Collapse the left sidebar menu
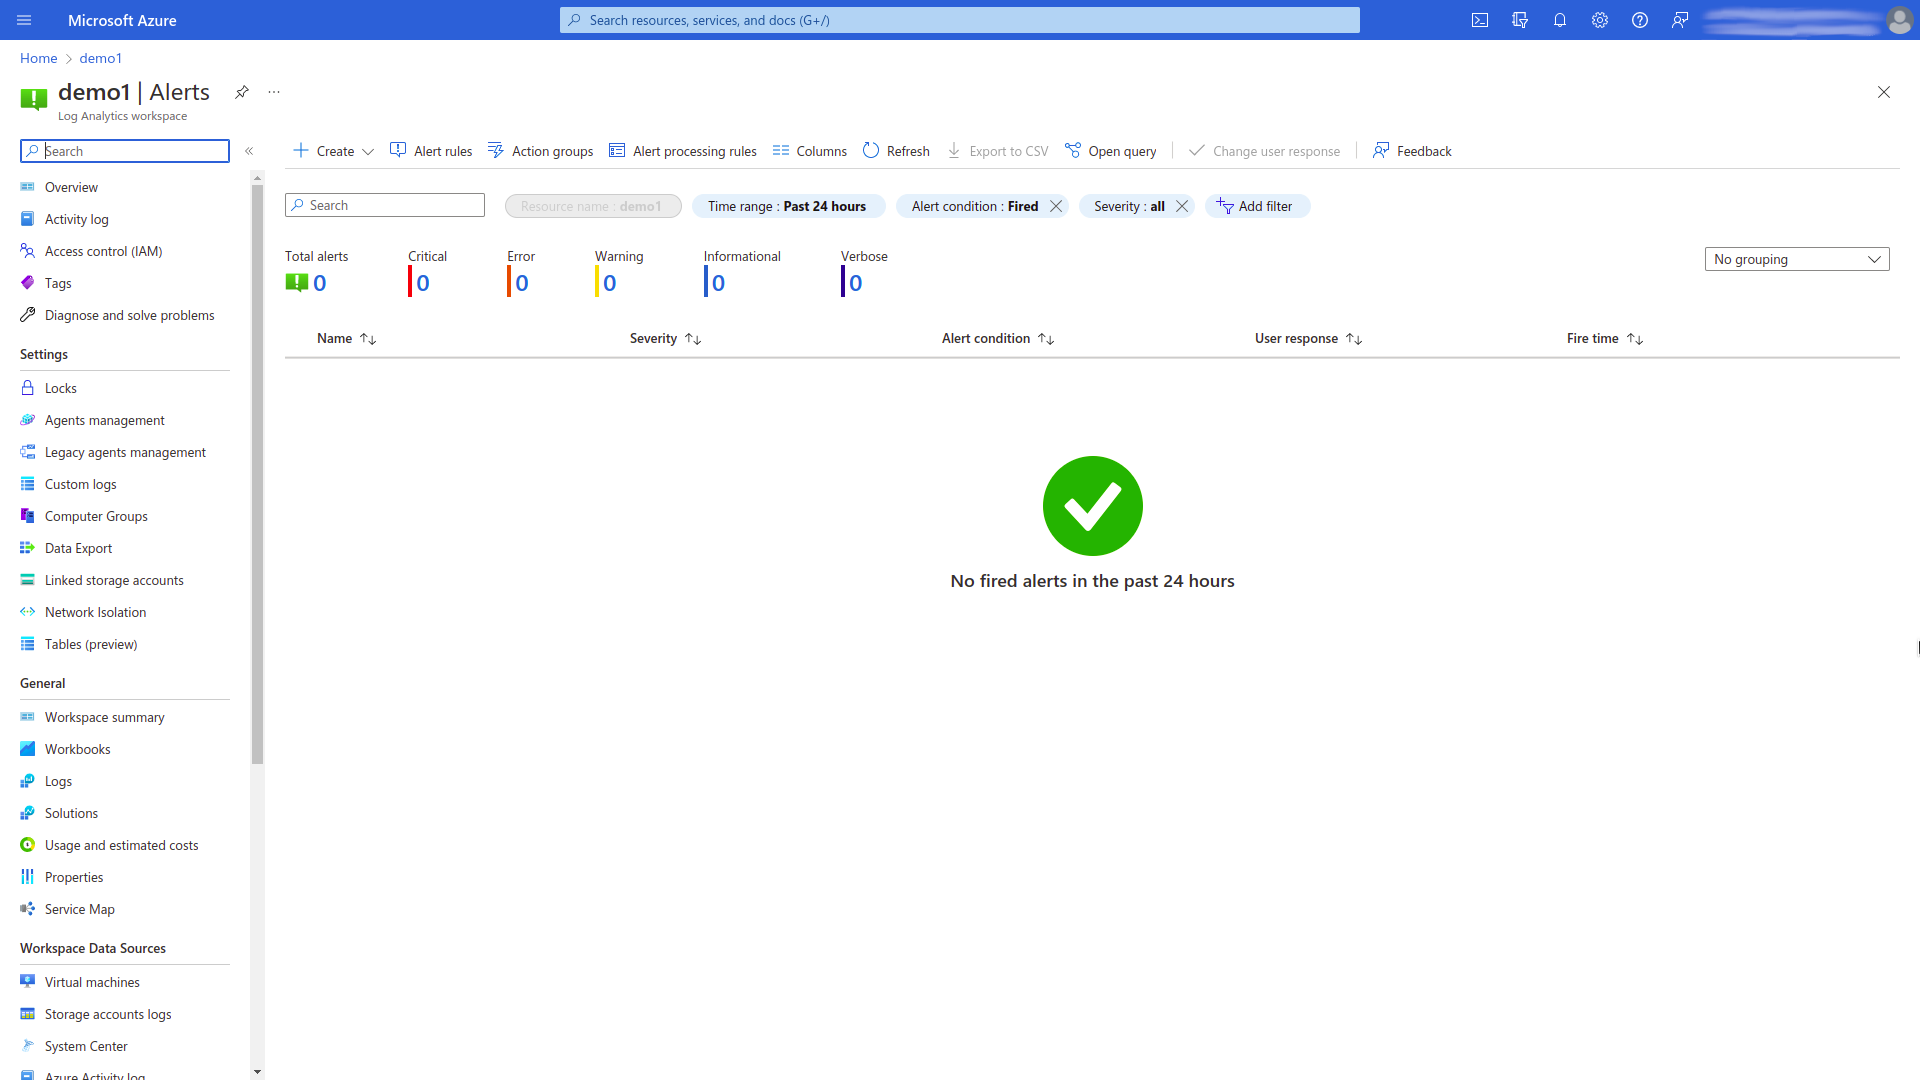Image resolution: width=1920 pixels, height=1080 pixels. (249, 151)
